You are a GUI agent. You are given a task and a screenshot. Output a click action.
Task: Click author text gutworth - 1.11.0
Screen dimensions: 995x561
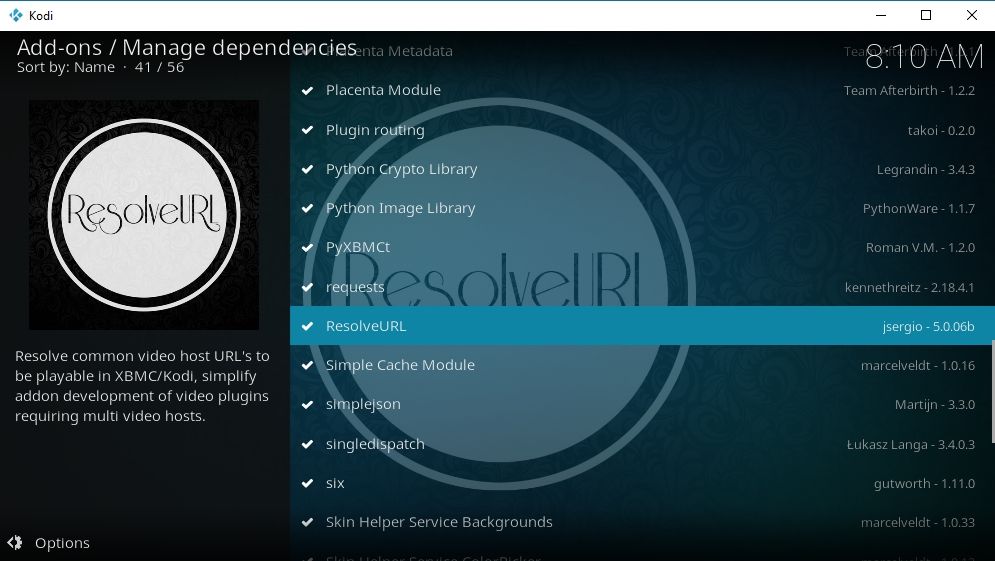[x=924, y=484]
